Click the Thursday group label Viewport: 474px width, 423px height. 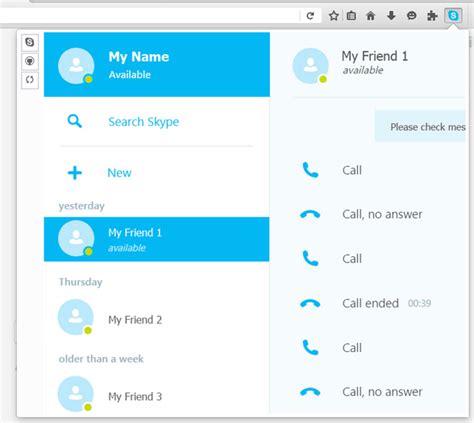point(81,282)
